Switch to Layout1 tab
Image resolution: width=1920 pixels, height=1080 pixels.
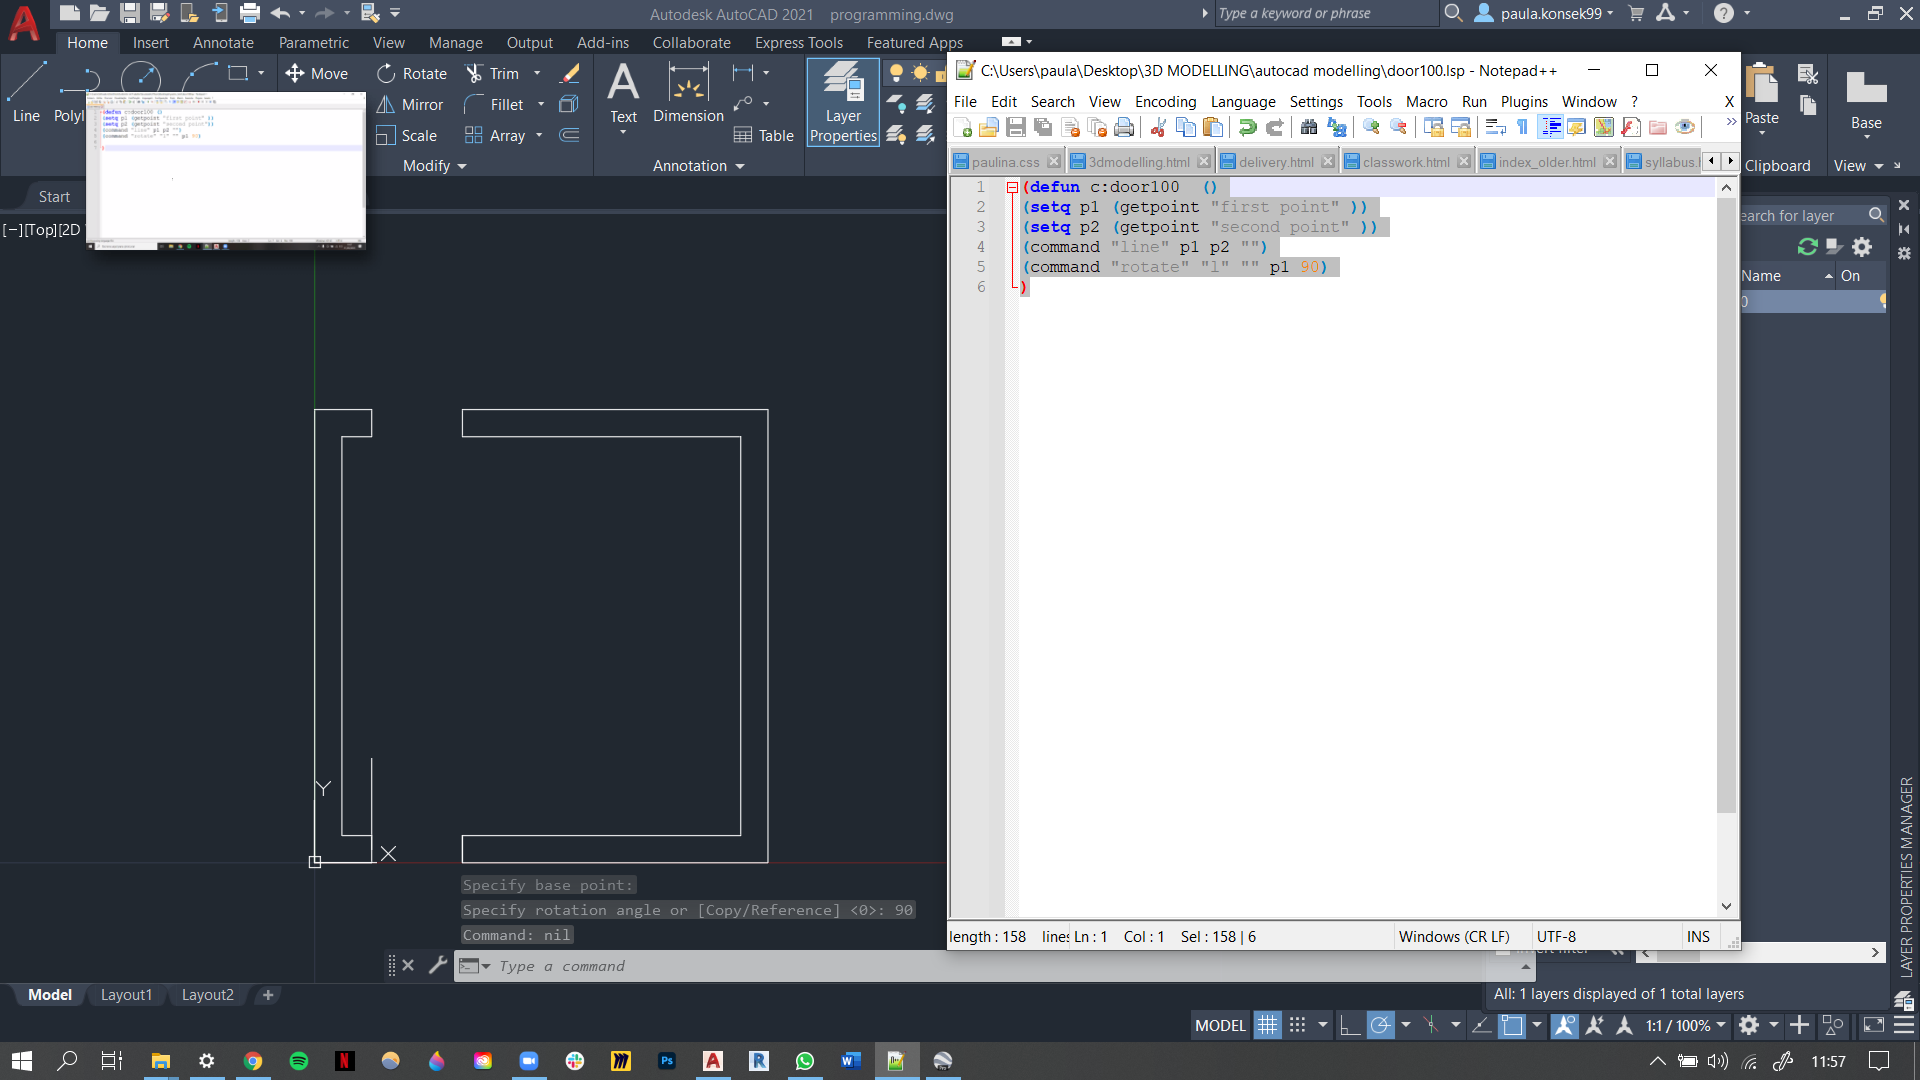[126, 995]
